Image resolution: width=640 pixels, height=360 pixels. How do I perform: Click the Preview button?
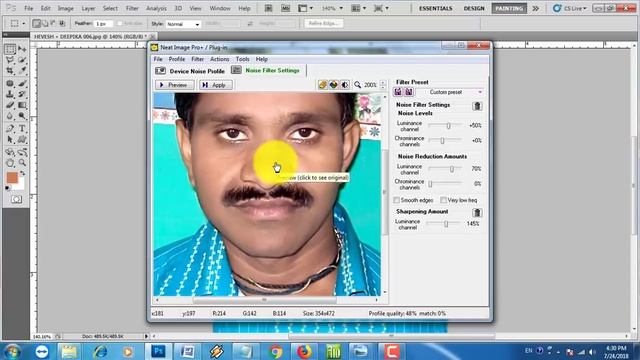(x=174, y=85)
